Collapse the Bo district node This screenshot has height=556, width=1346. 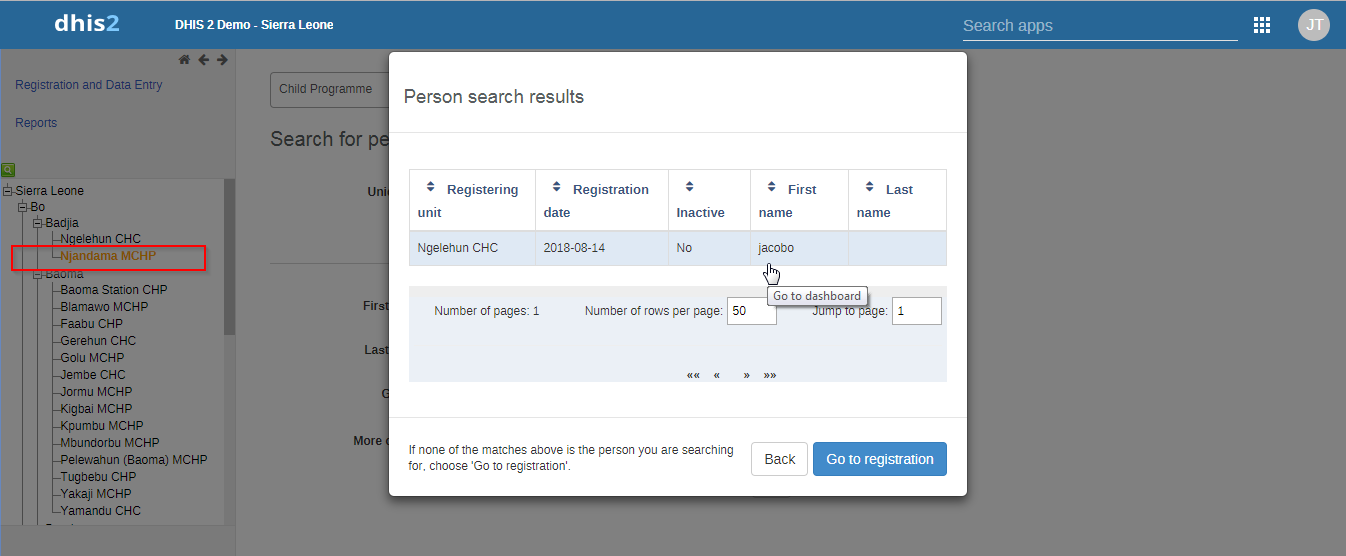pos(23,207)
